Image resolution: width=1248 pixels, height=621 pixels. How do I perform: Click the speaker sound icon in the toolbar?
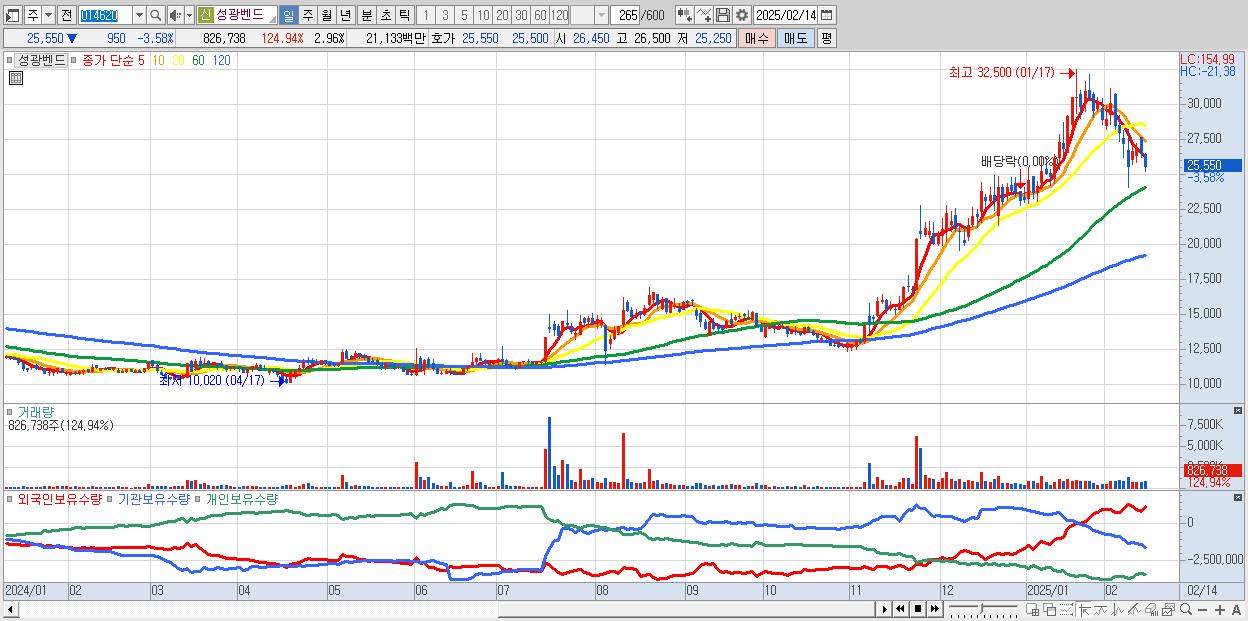pos(174,15)
